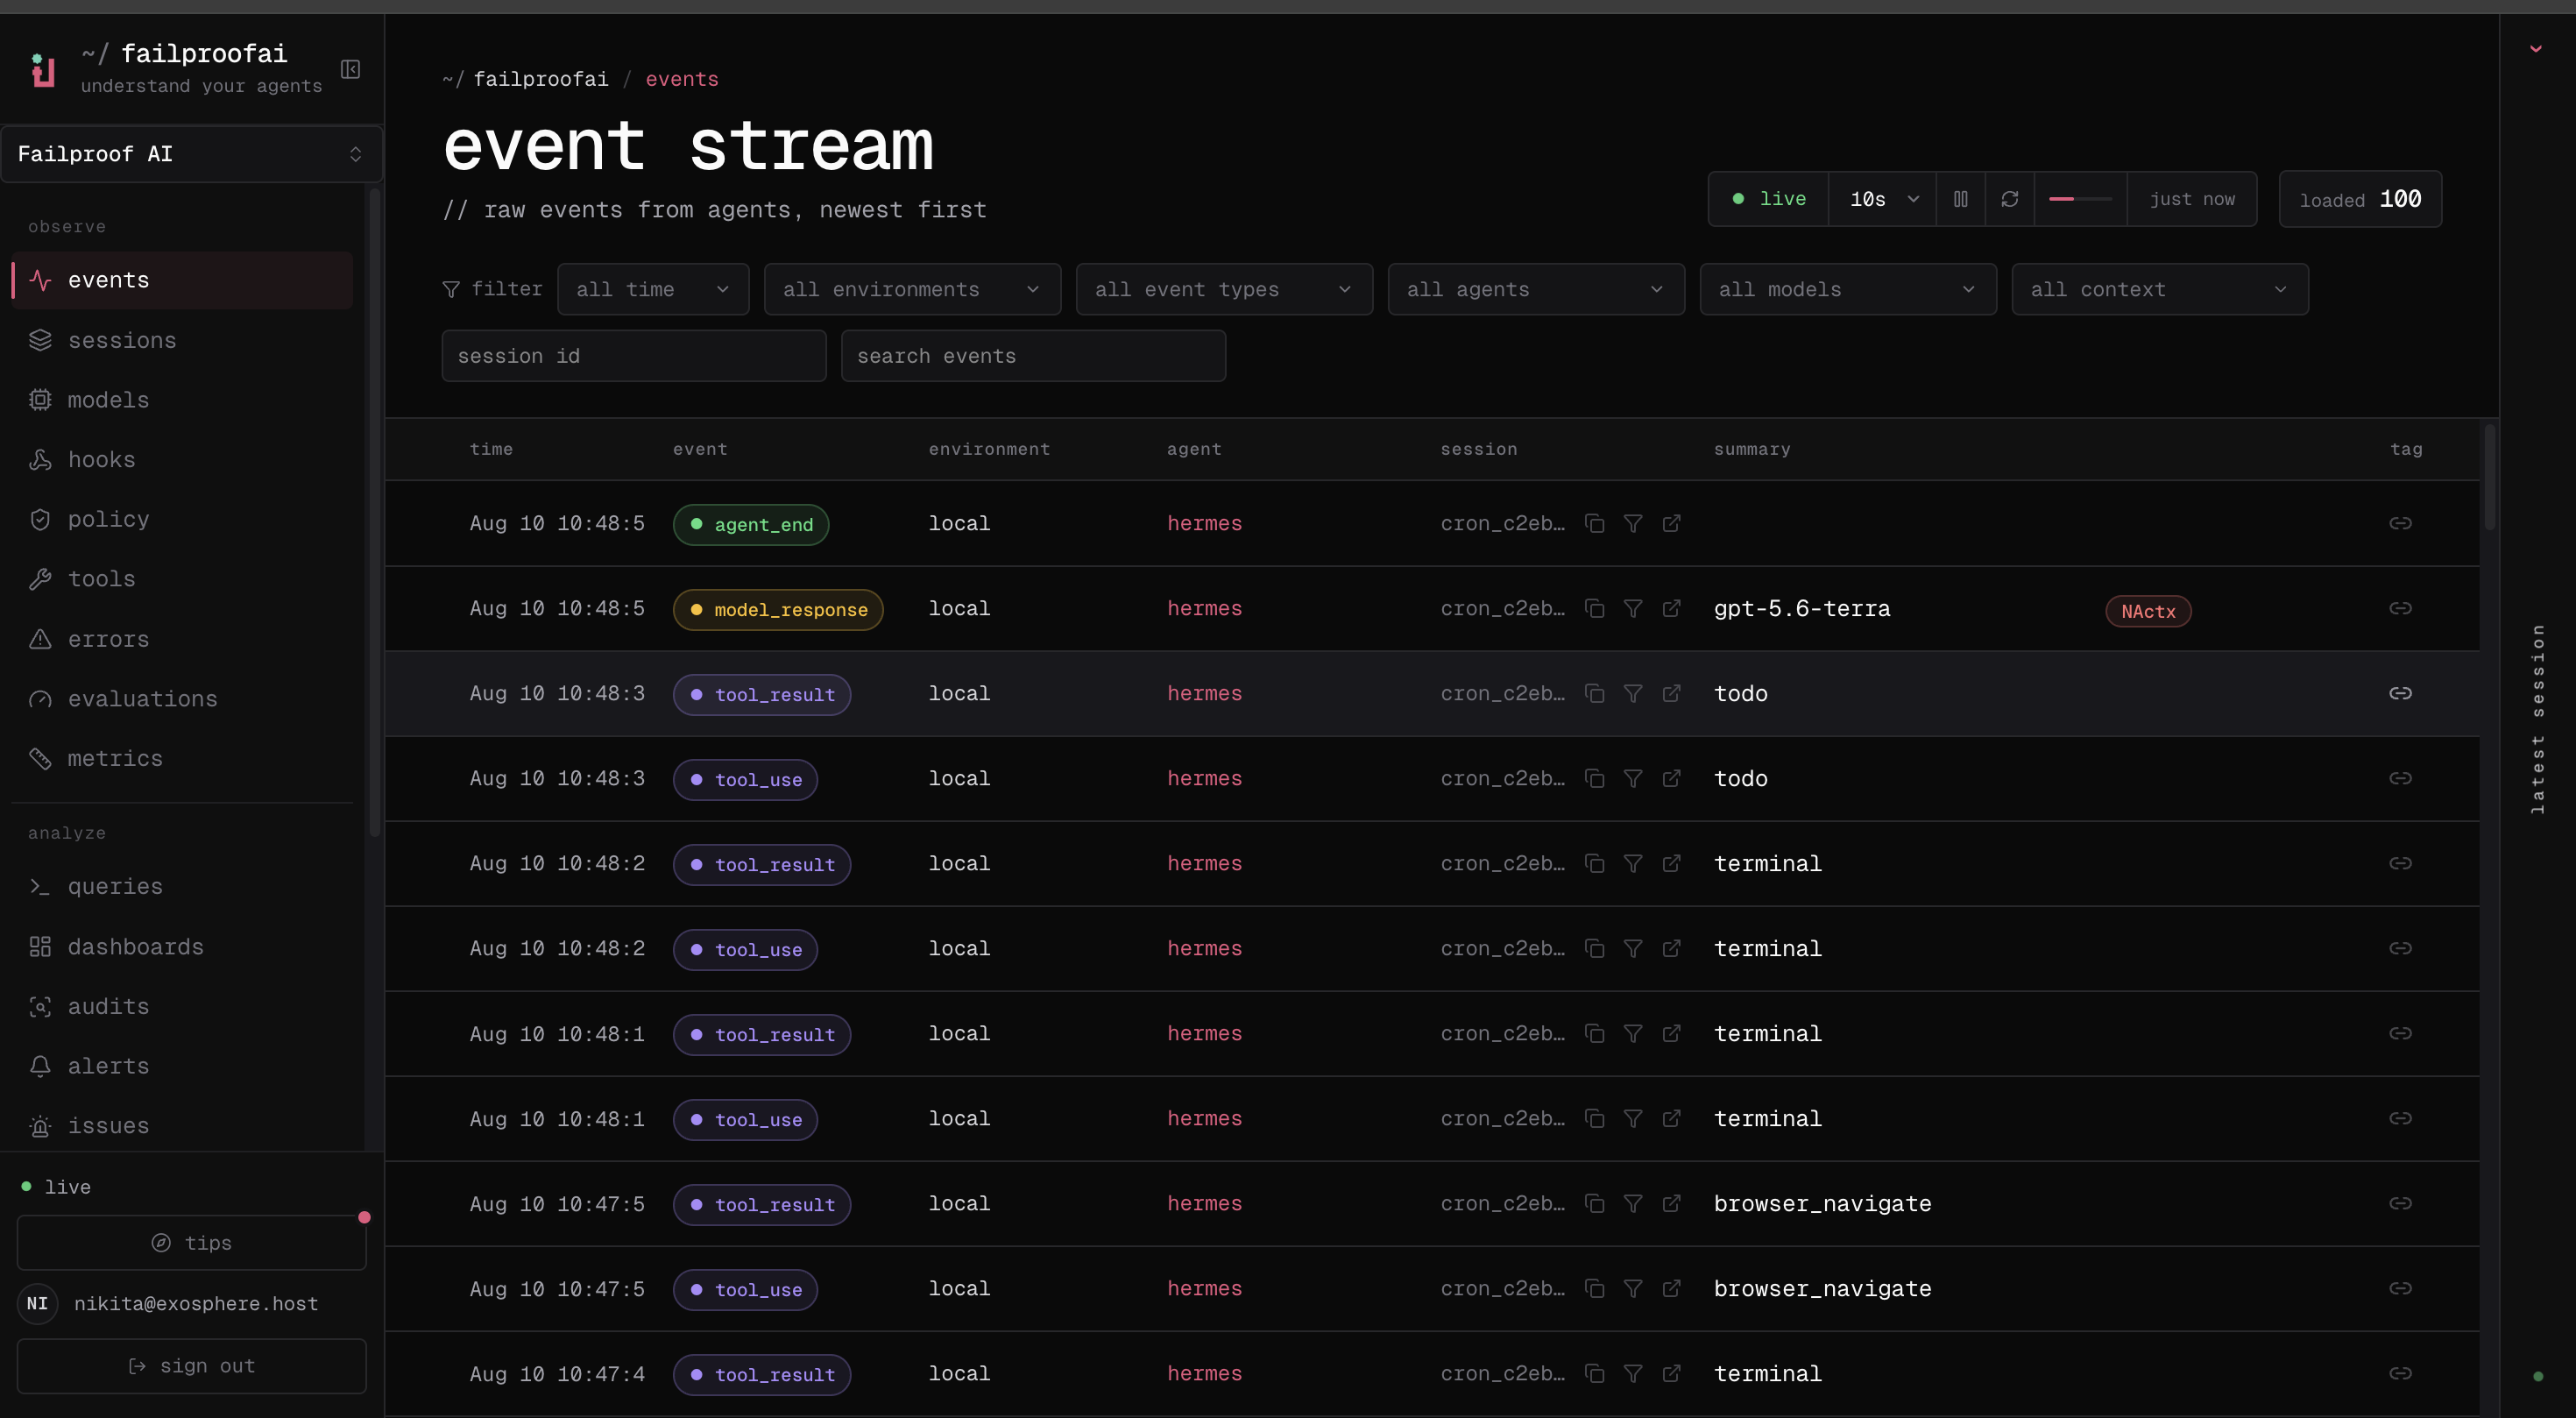Click the refresh countdown progress bar
Viewport: 2576px width, 1418px height.
pos(2080,199)
